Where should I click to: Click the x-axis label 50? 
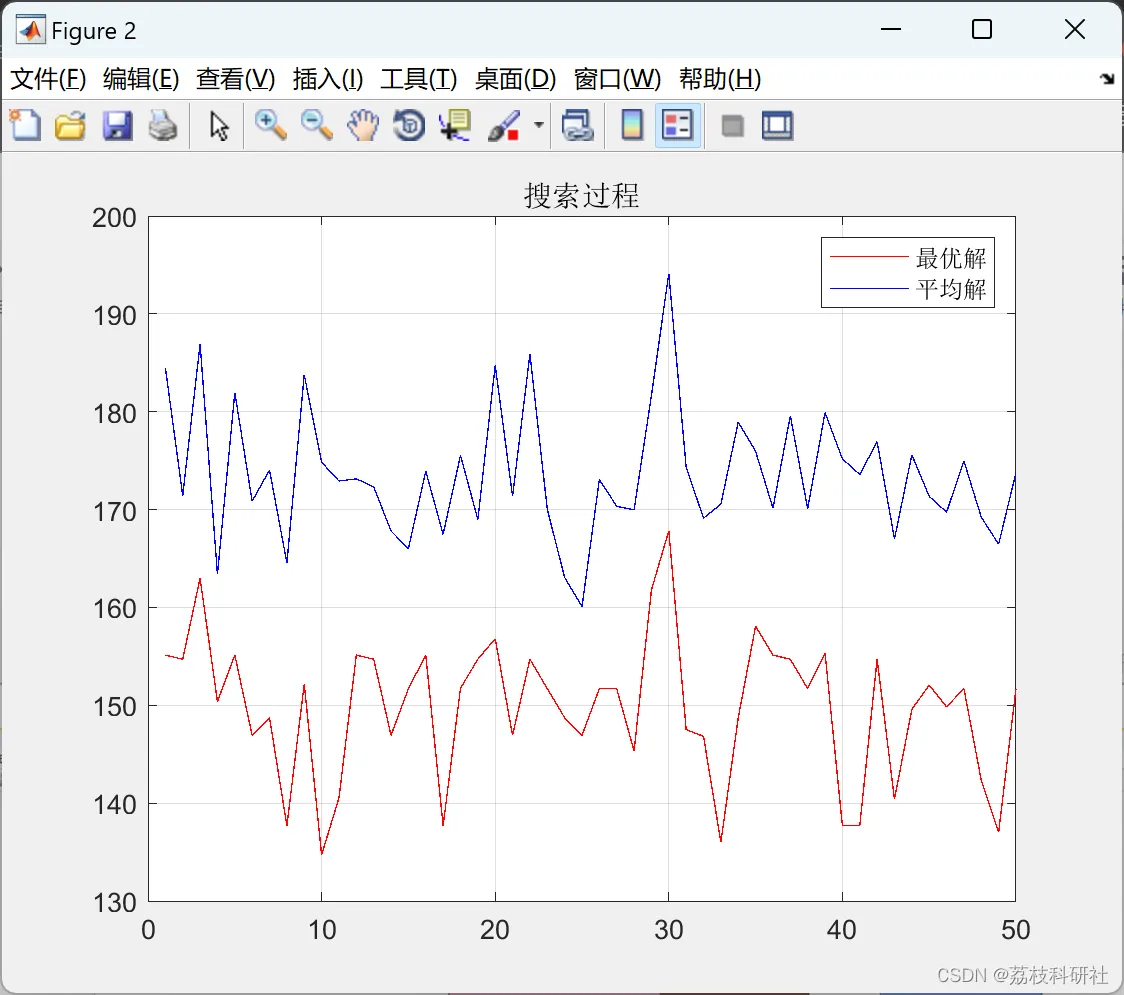(1015, 930)
